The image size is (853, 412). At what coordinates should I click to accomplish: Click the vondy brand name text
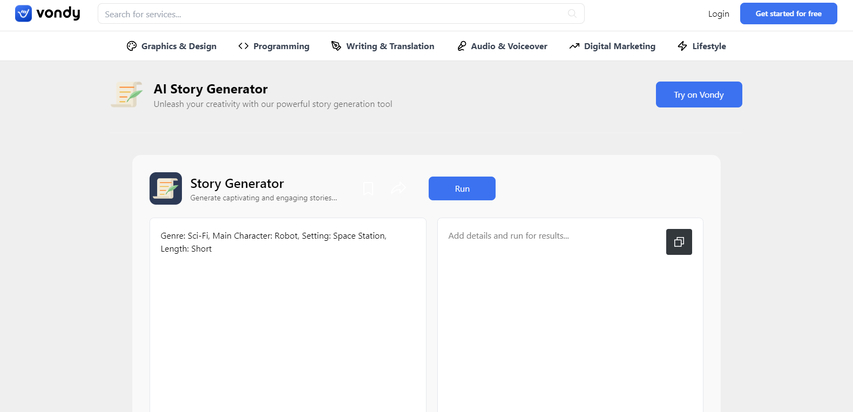(x=58, y=14)
